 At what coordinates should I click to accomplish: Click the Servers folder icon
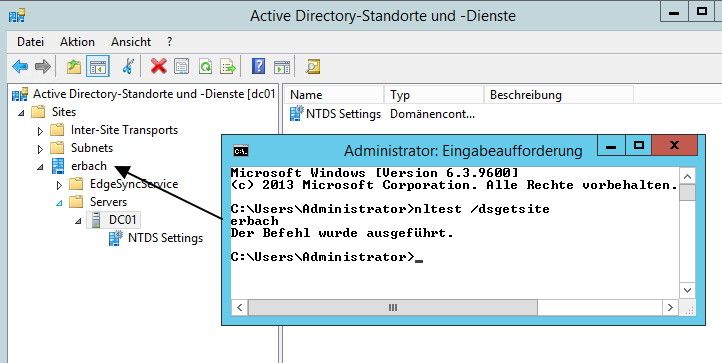pyautogui.click(x=76, y=202)
